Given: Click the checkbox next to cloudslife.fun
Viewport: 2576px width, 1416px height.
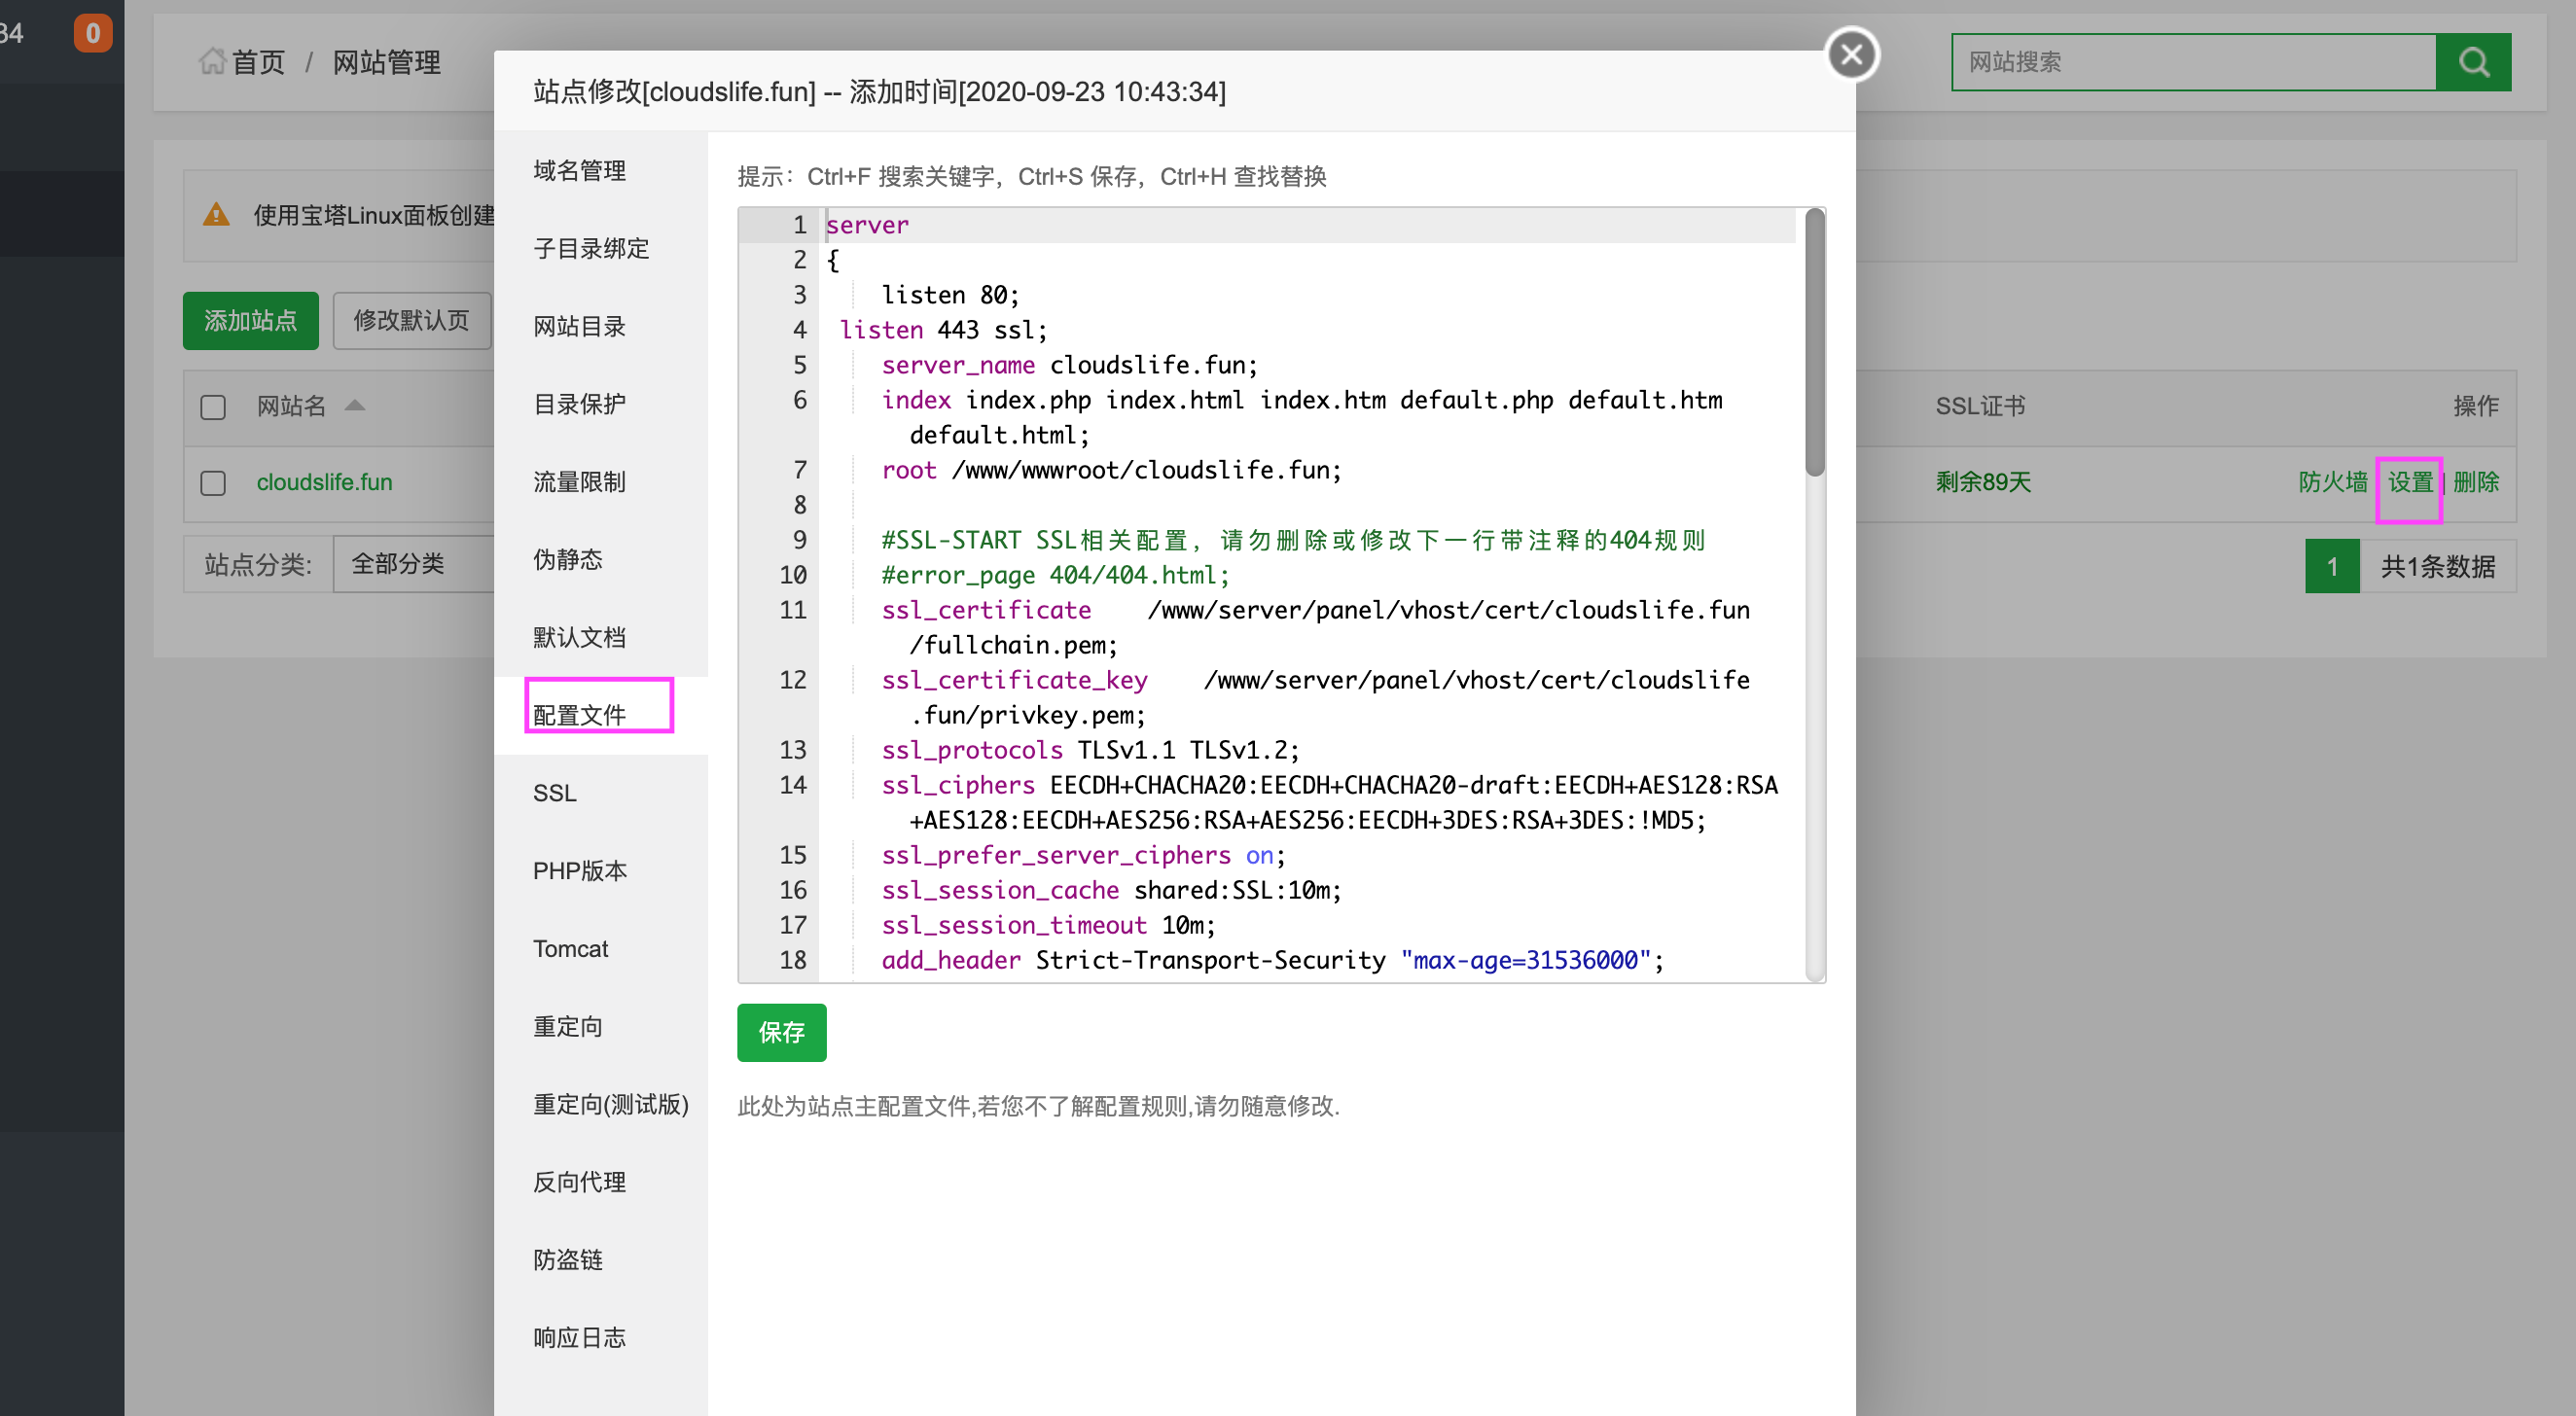Looking at the screenshot, I should (x=213, y=483).
